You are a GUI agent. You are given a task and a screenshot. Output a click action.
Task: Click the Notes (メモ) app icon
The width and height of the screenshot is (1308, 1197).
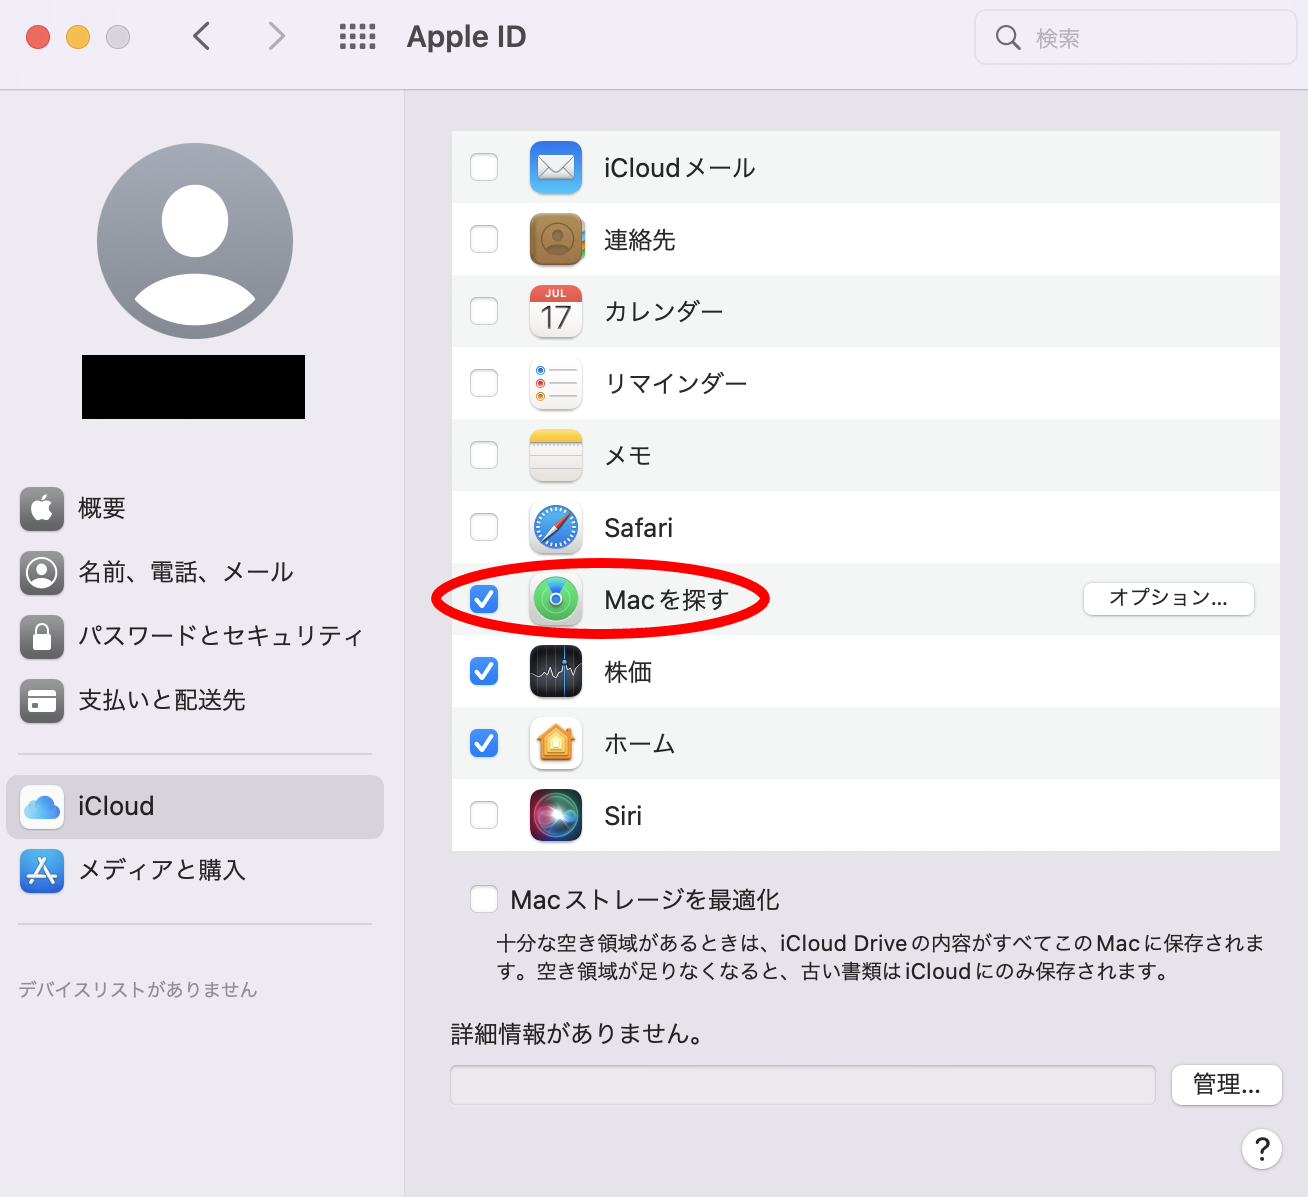pos(556,456)
